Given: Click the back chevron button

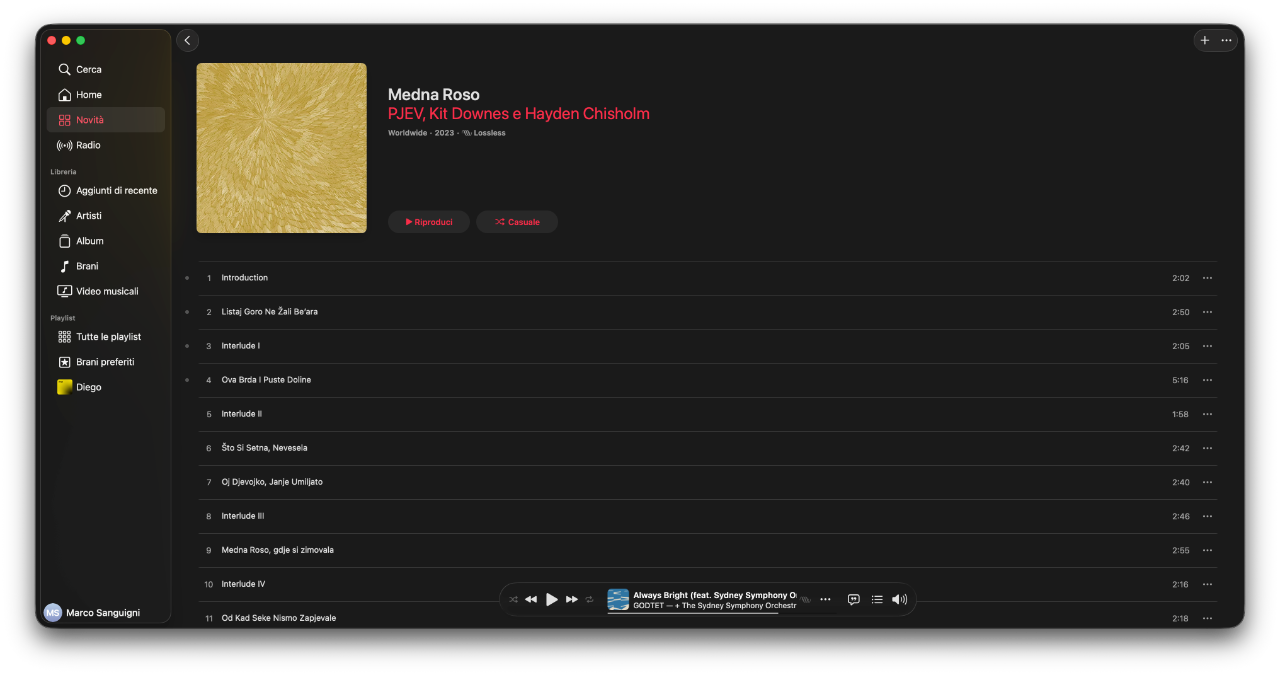Looking at the screenshot, I should tap(187, 40).
